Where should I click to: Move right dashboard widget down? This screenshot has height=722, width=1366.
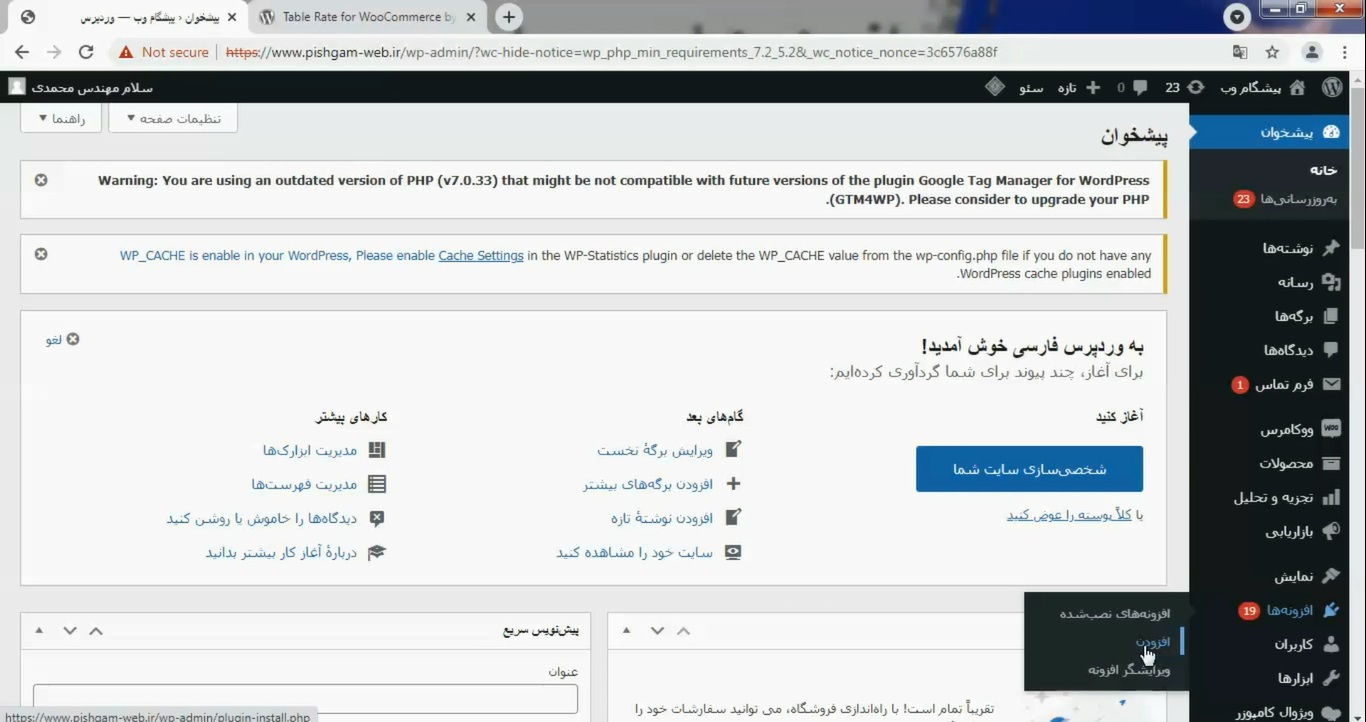[x=657, y=630]
